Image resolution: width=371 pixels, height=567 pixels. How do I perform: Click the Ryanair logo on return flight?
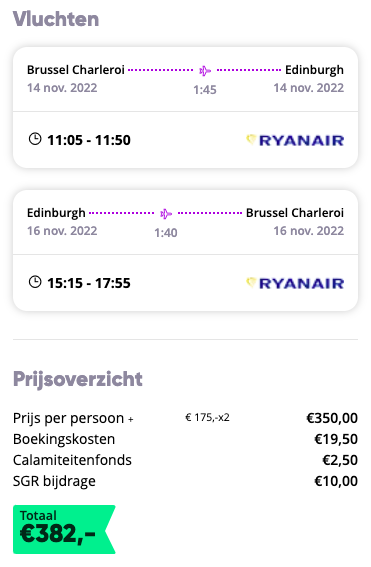[x=295, y=283]
